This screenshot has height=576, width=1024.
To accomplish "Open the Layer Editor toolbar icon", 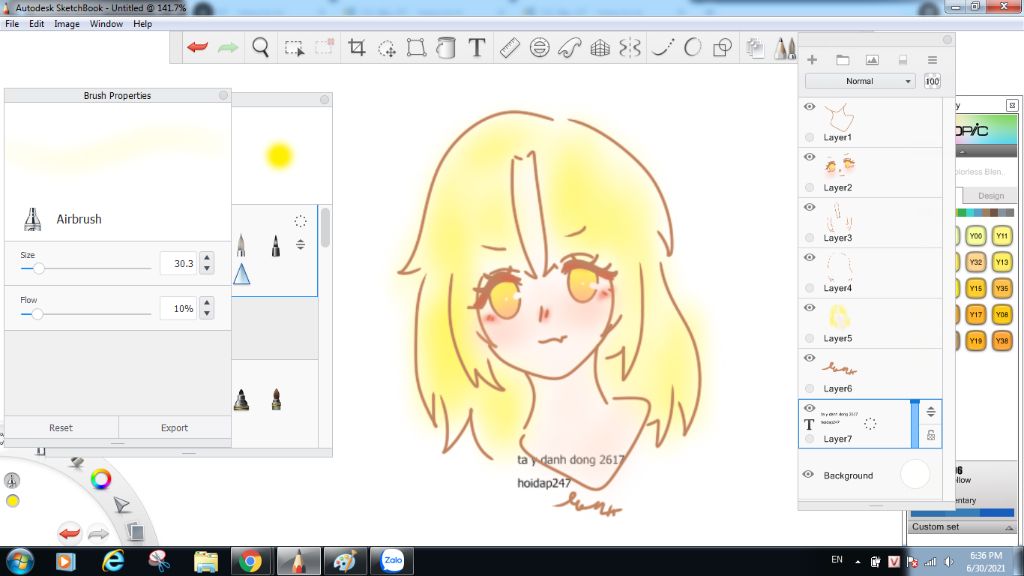I will click(x=755, y=48).
